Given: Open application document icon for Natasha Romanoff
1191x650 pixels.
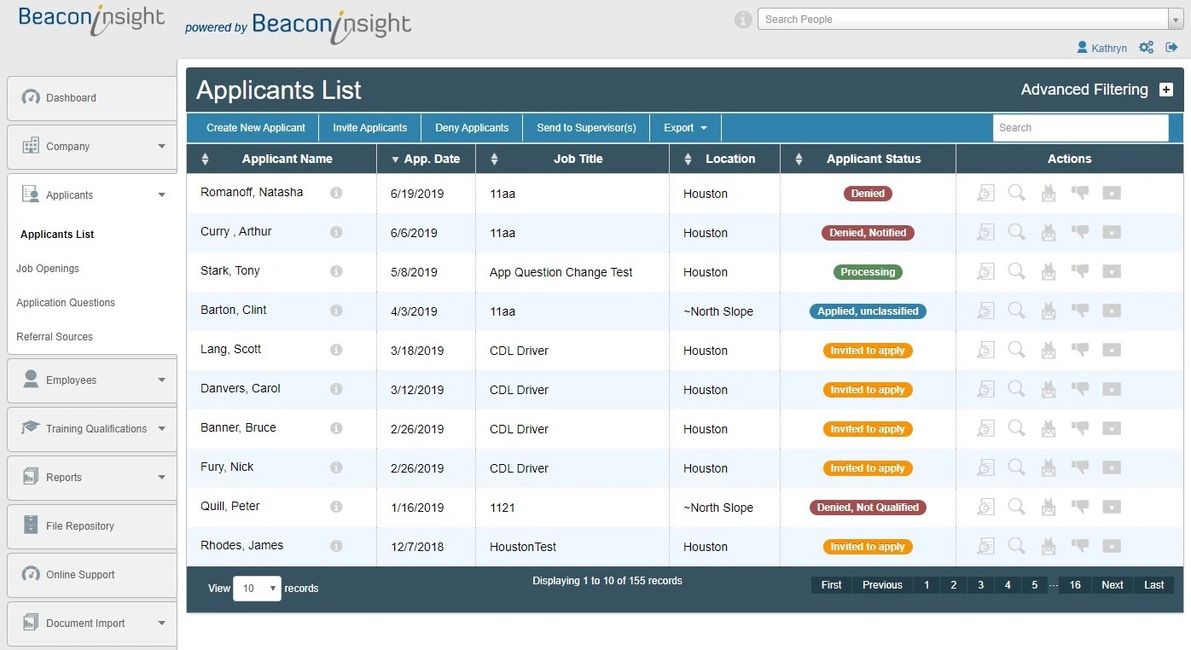Looking at the screenshot, I should pos(985,192).
